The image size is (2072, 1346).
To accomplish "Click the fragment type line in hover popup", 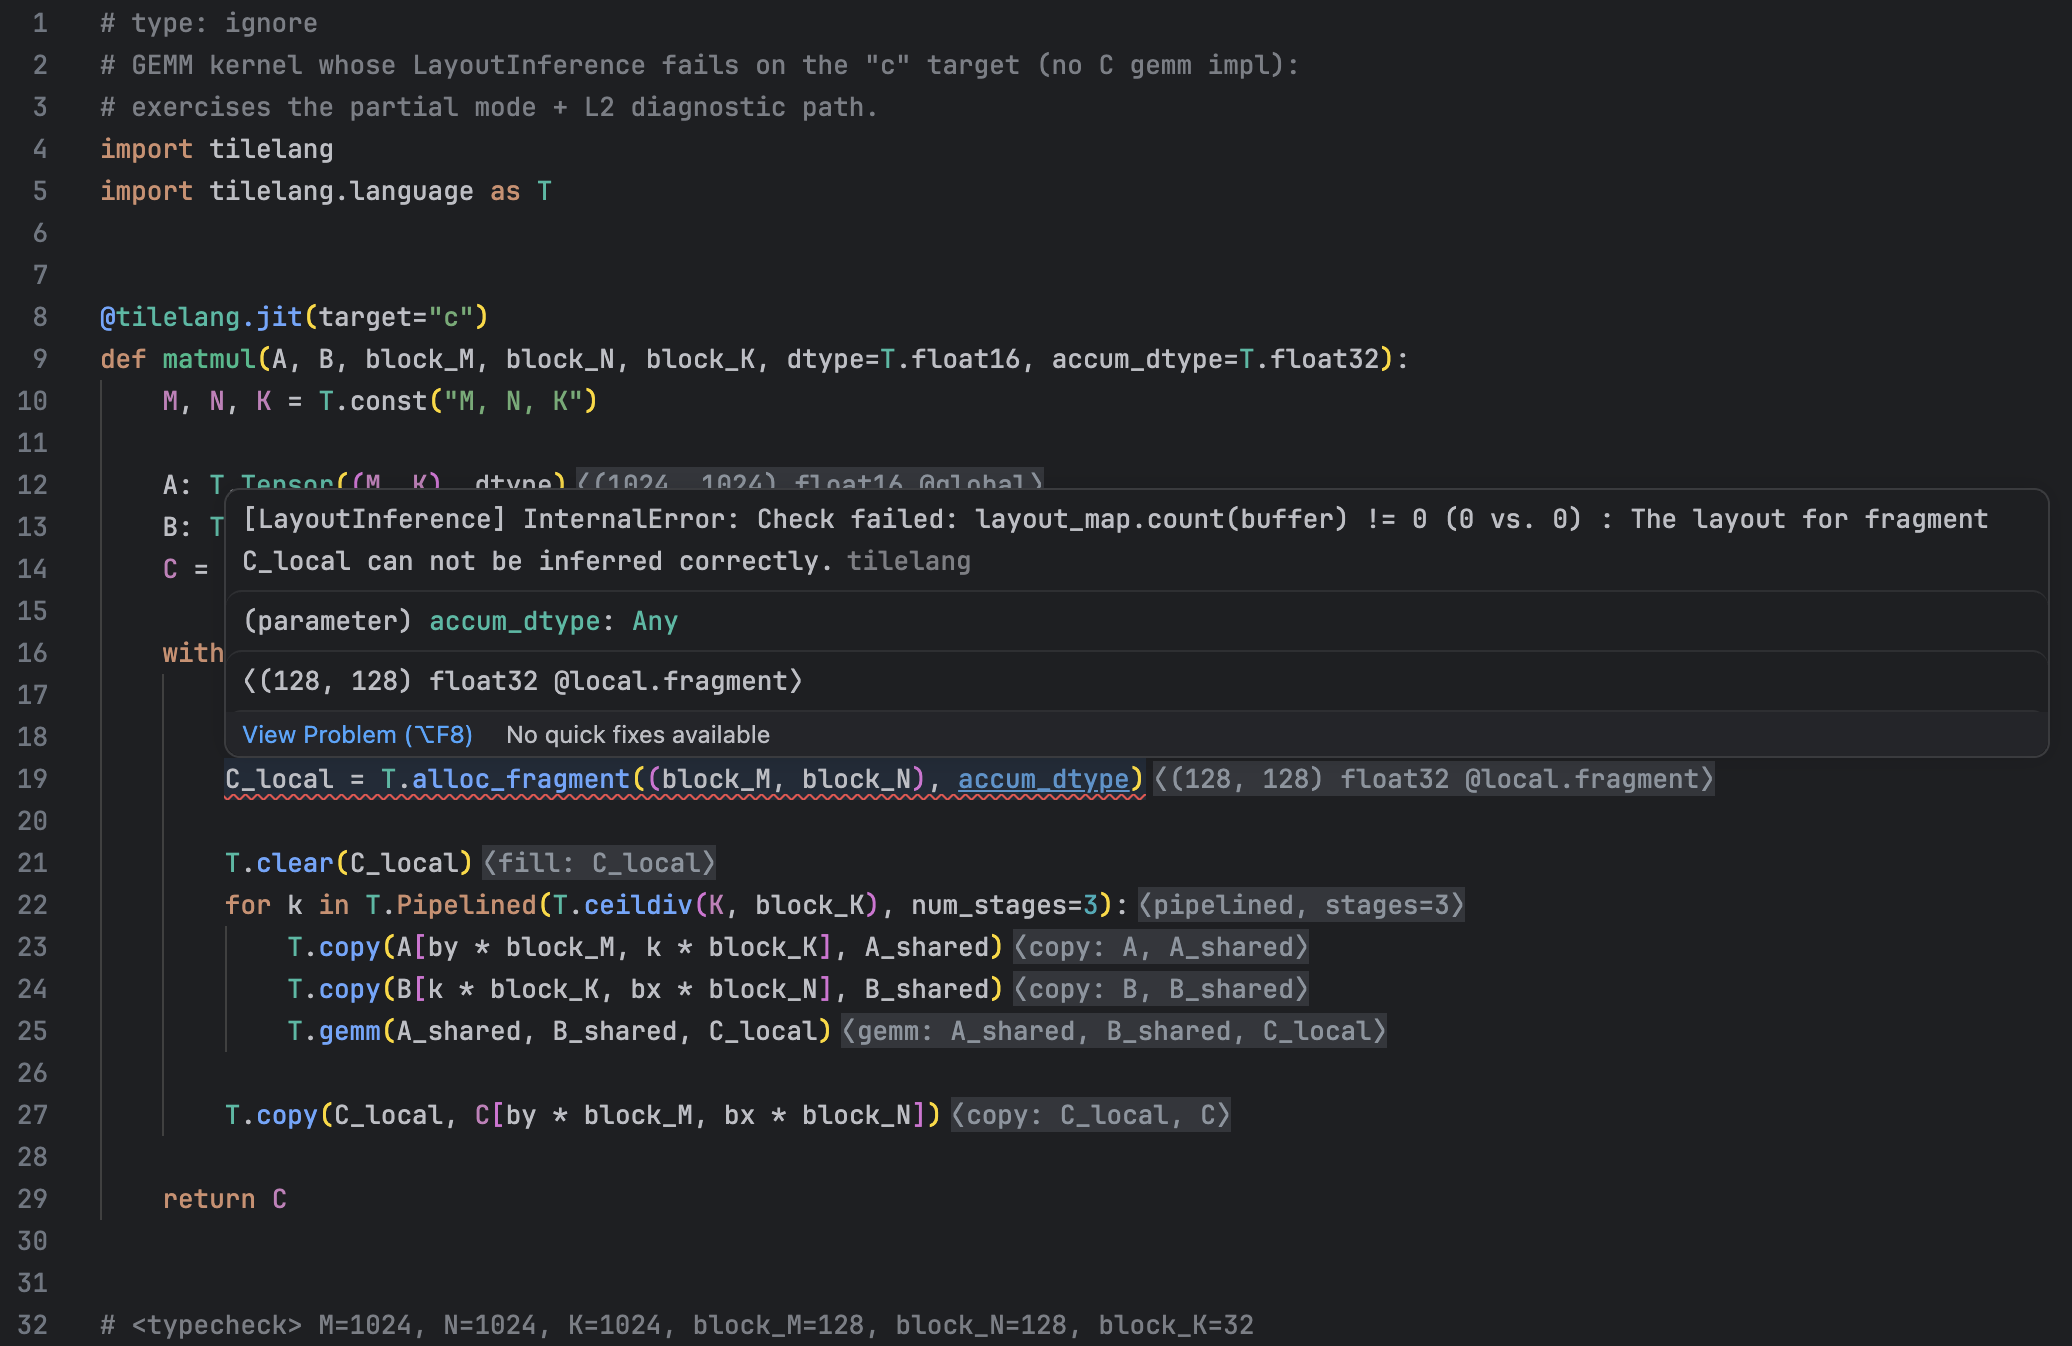I will (522, 681).
